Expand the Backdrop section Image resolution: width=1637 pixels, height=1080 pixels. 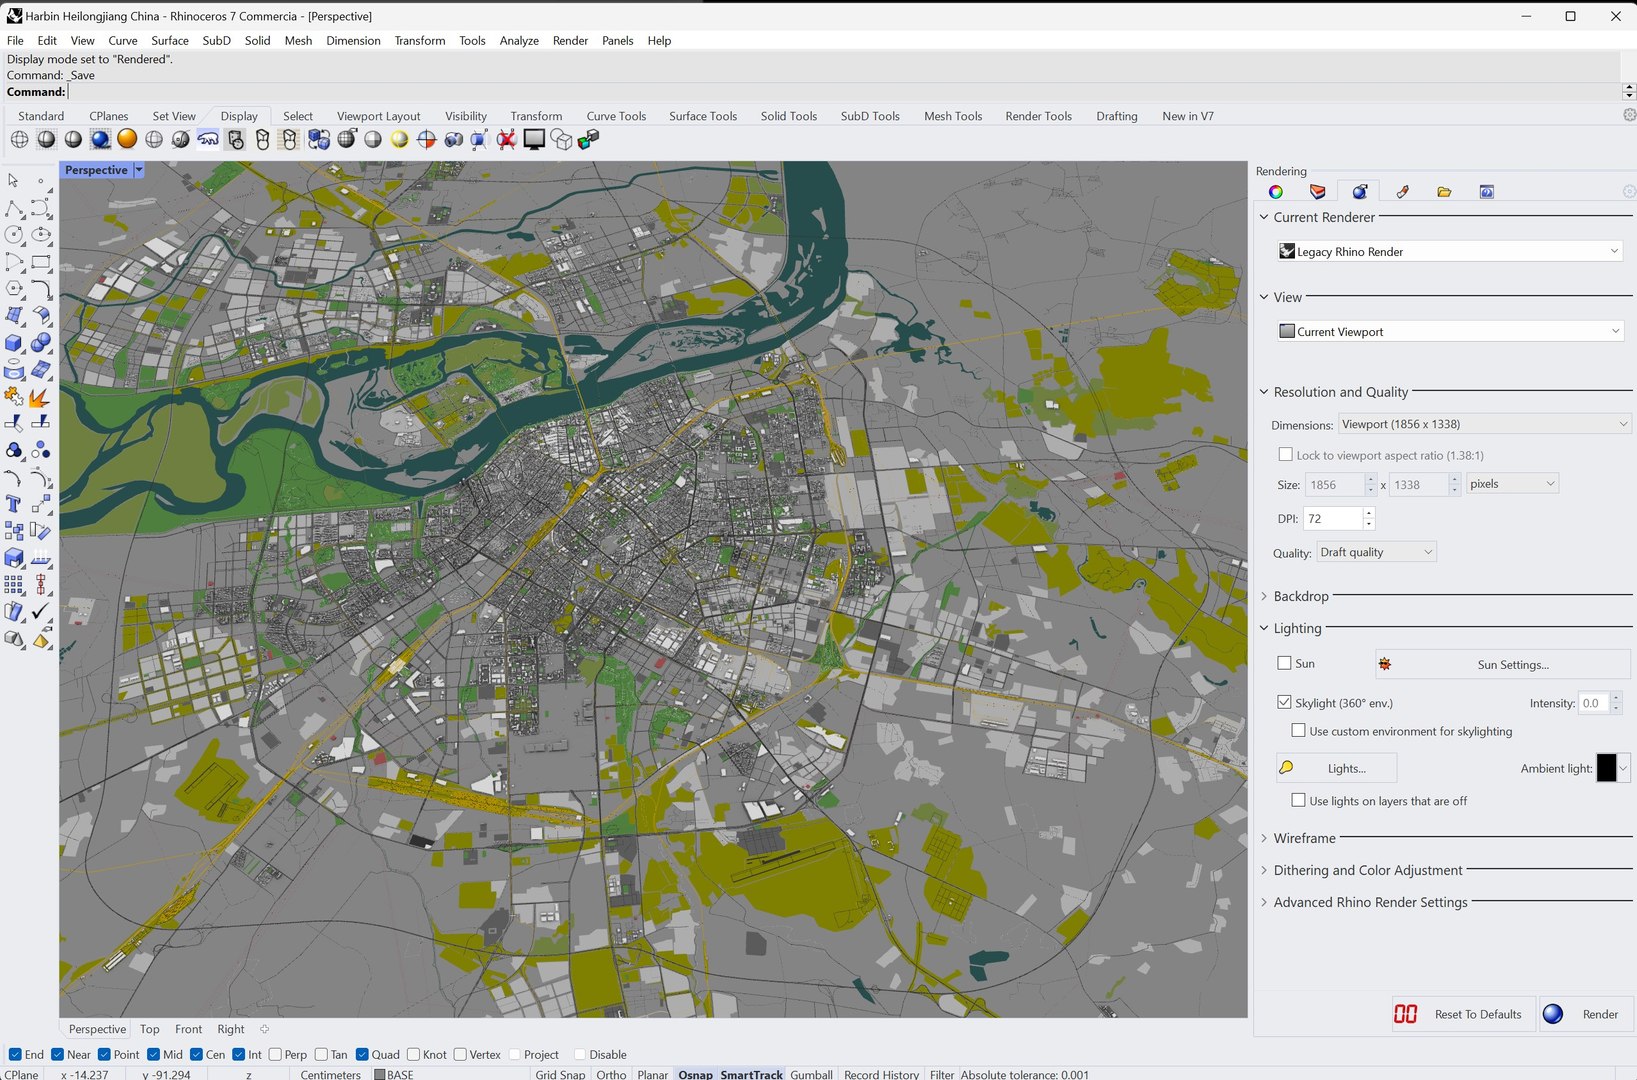(x=1300, y=596)
